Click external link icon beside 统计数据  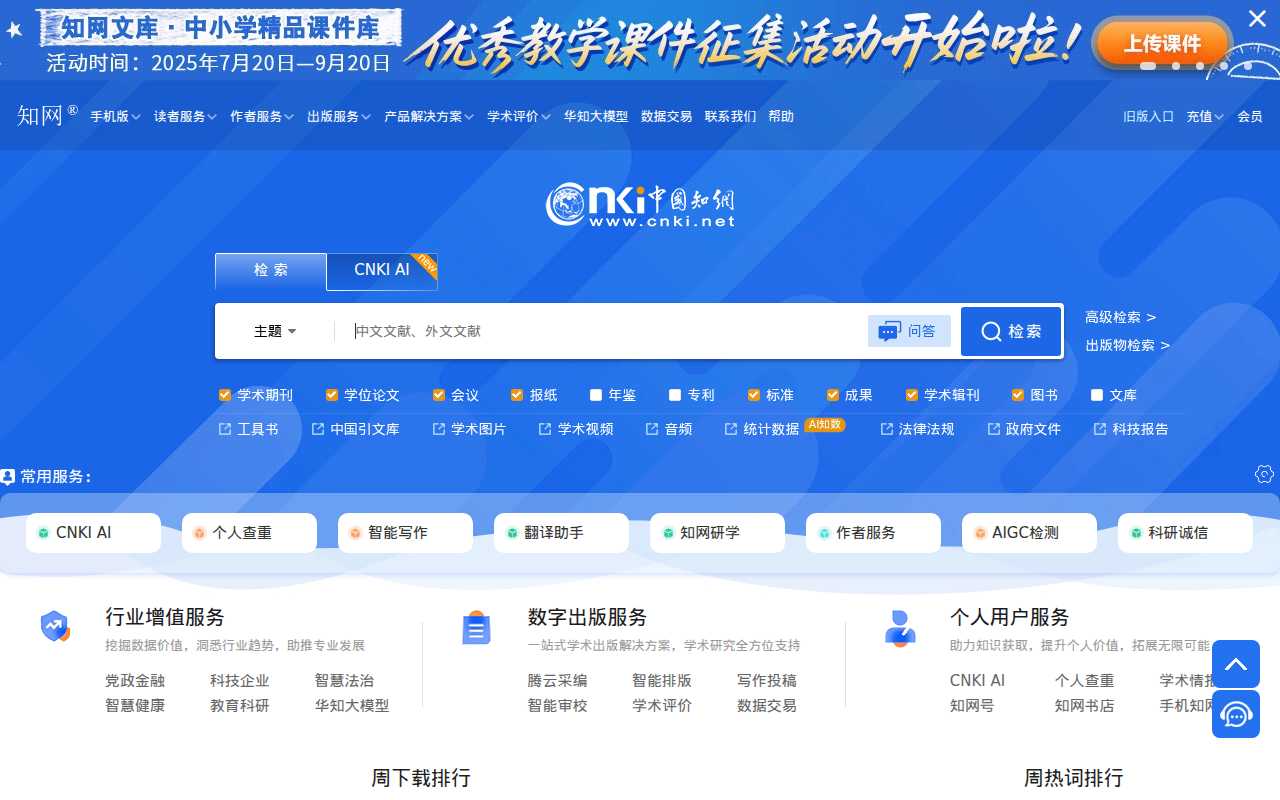coord(731,429)
